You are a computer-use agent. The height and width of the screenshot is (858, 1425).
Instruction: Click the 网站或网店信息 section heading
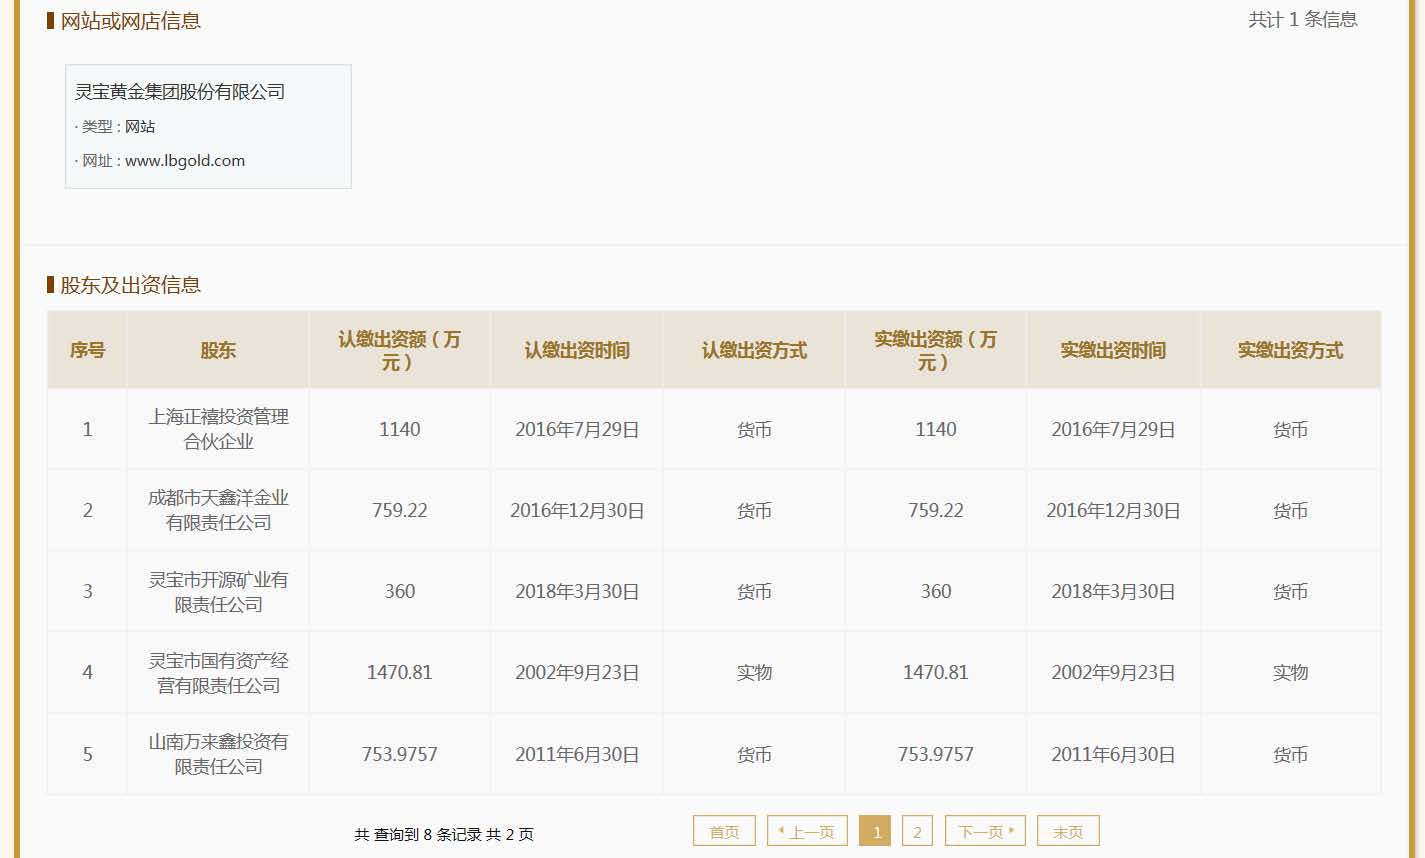(x=130, y=21)
